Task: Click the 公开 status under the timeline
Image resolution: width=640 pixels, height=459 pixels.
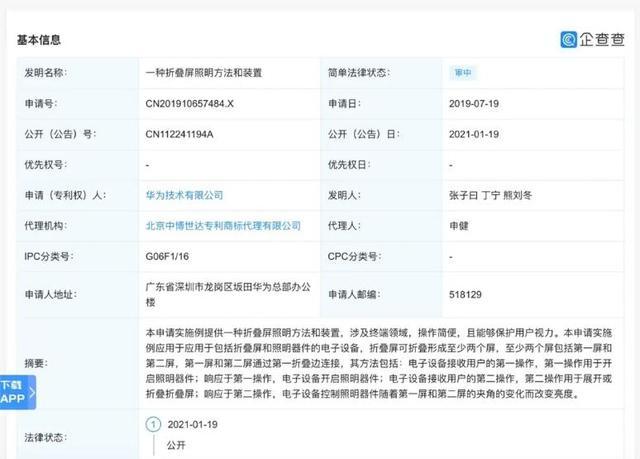Action: [176, 445]
